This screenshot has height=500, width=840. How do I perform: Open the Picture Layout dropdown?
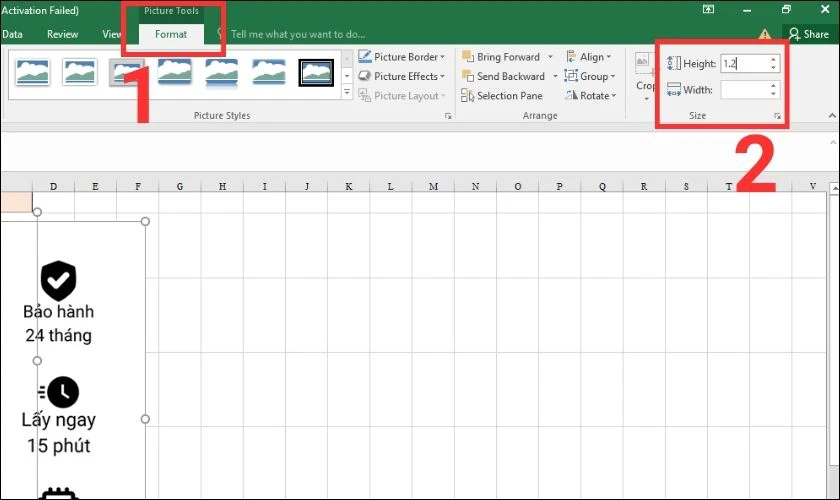click(402, 95)
